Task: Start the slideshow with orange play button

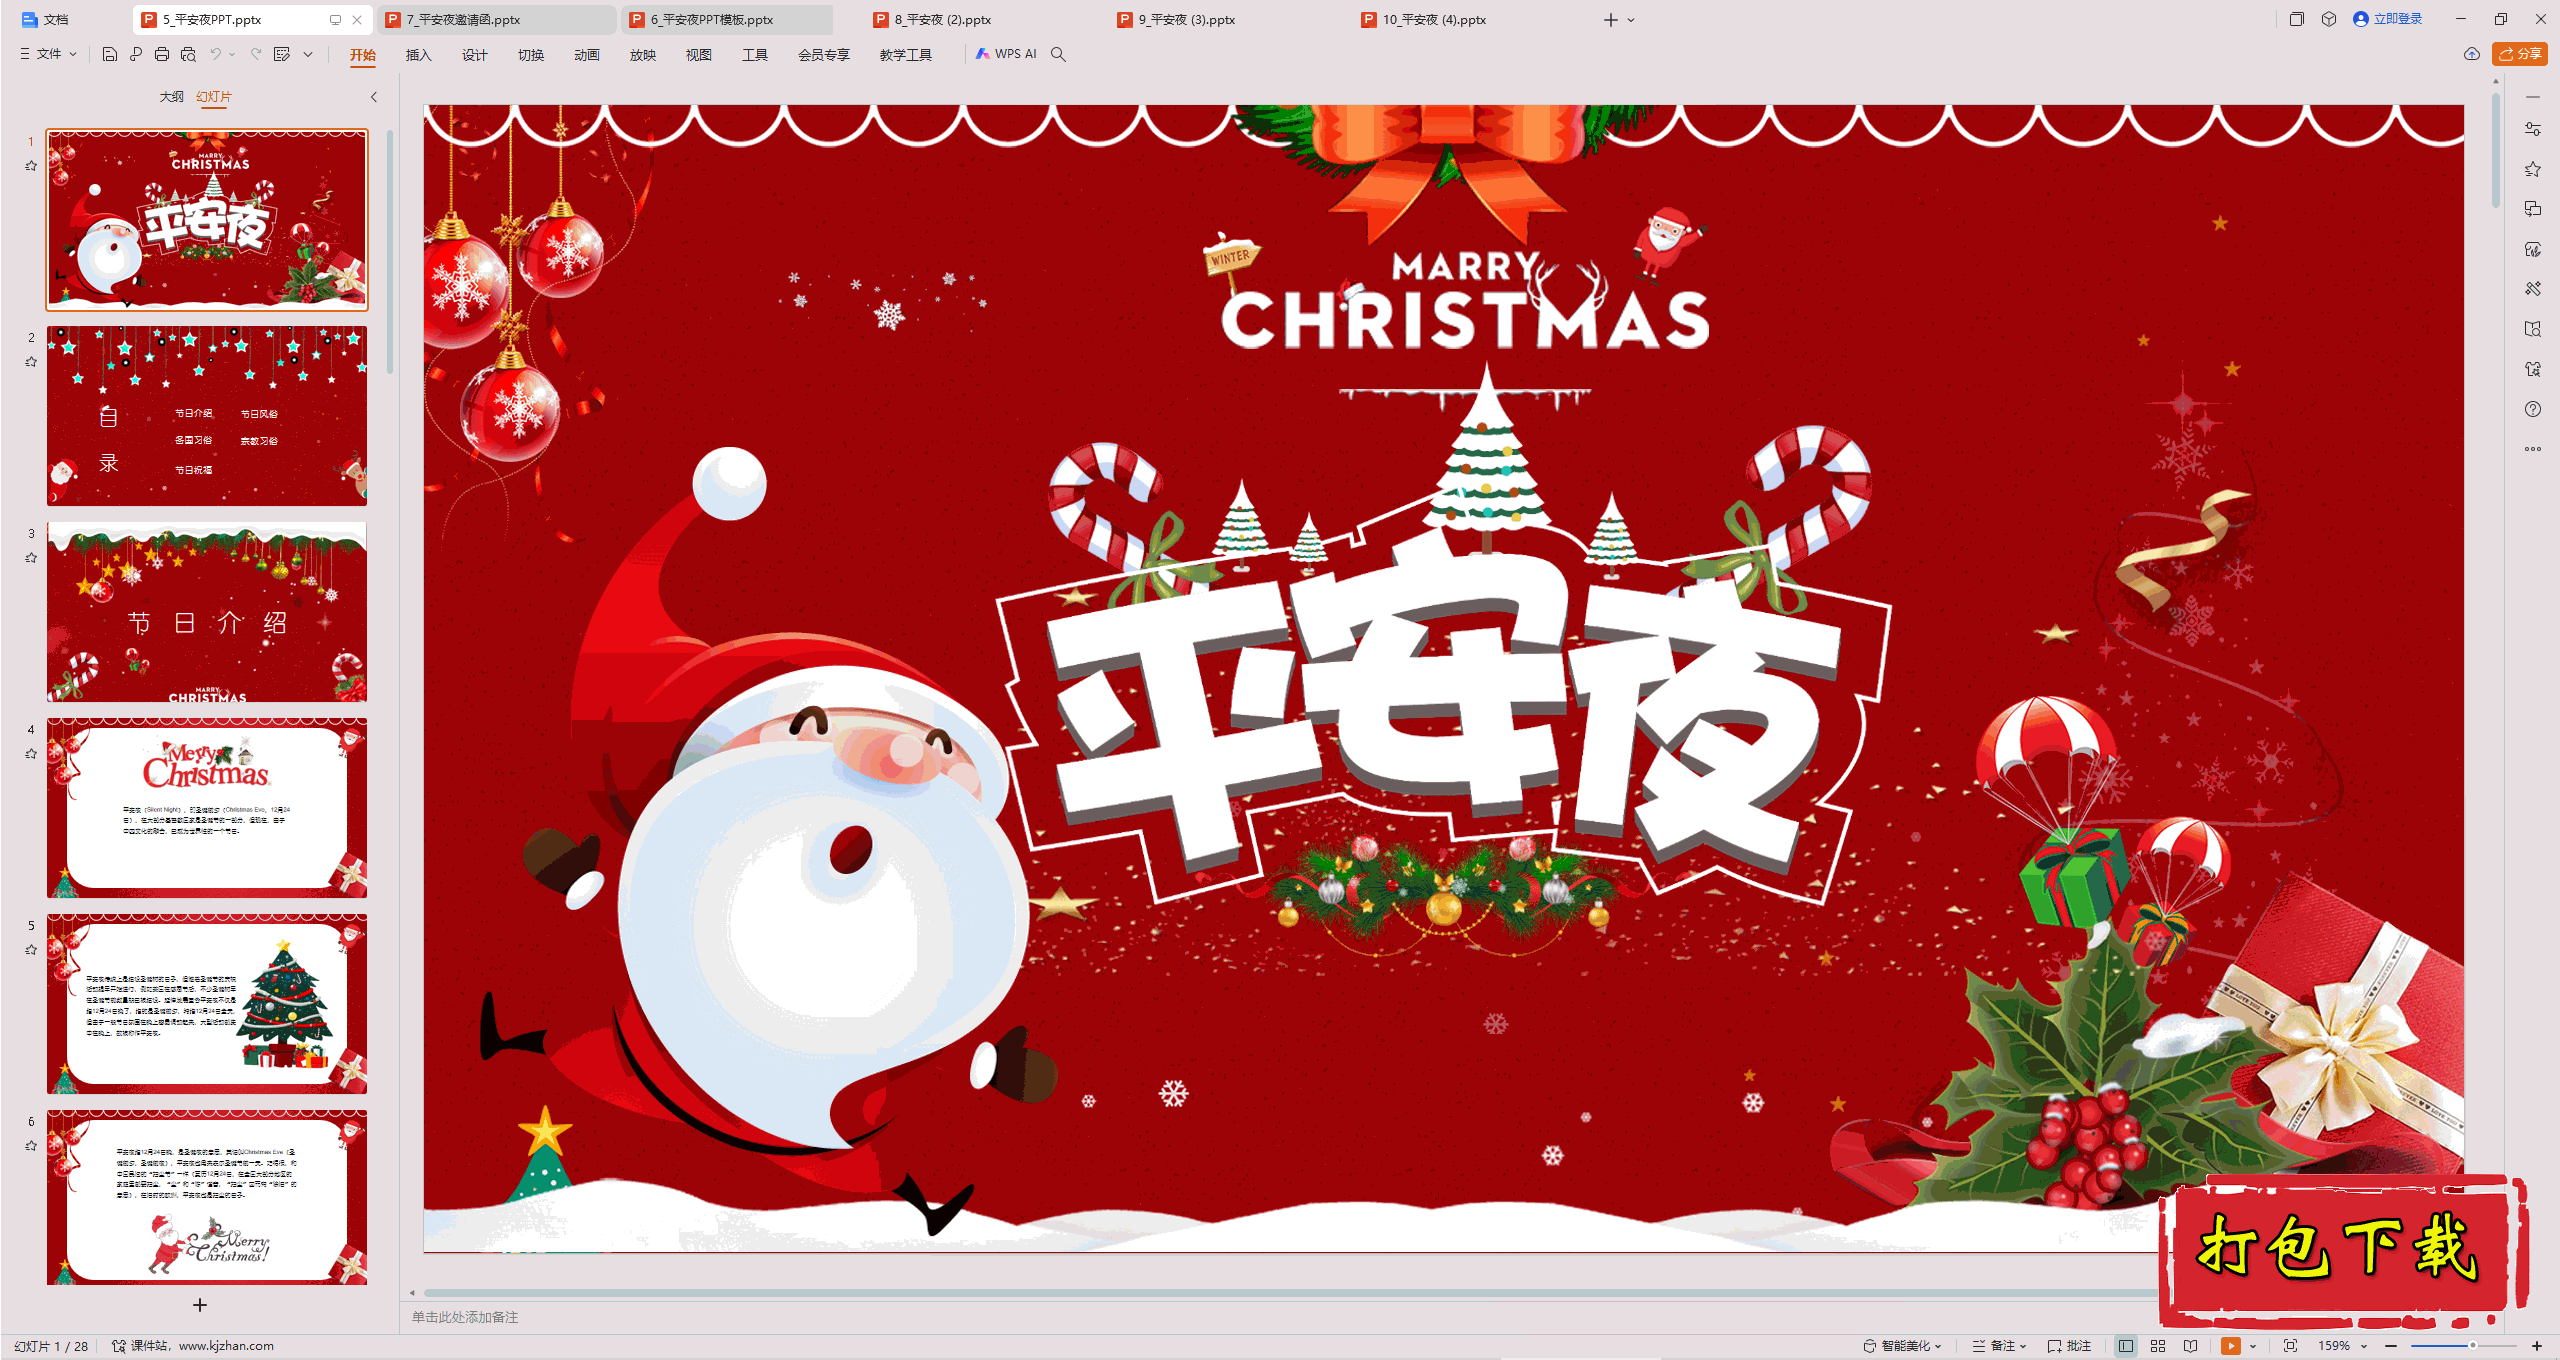Action: click(x=2231, y=1346)
